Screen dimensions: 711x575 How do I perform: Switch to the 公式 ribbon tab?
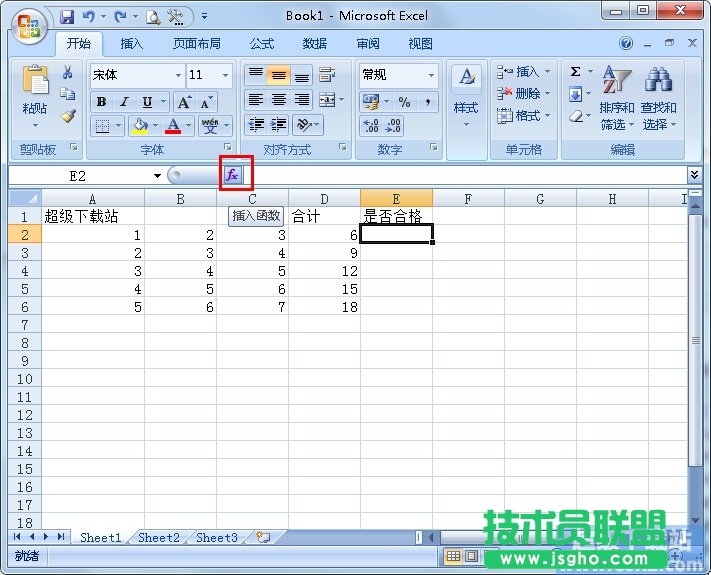pos(262,44)
